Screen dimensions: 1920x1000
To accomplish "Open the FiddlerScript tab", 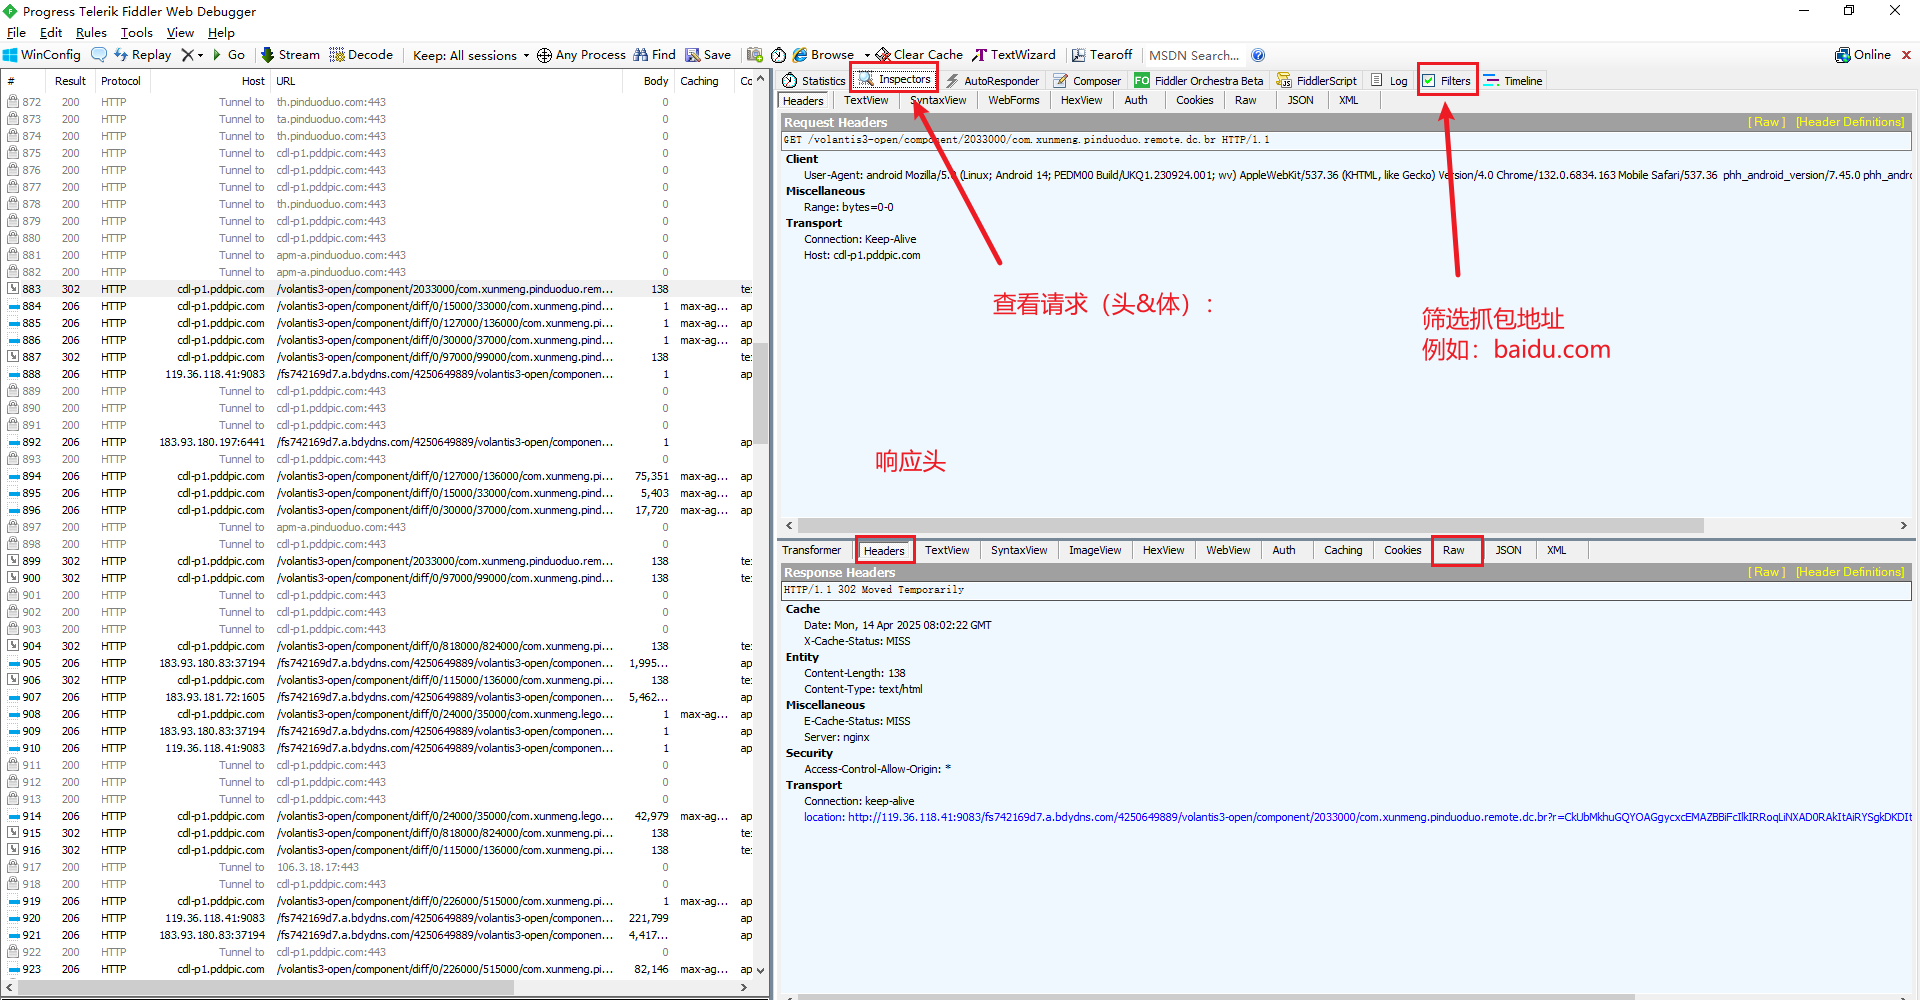I will (1317, 81).
